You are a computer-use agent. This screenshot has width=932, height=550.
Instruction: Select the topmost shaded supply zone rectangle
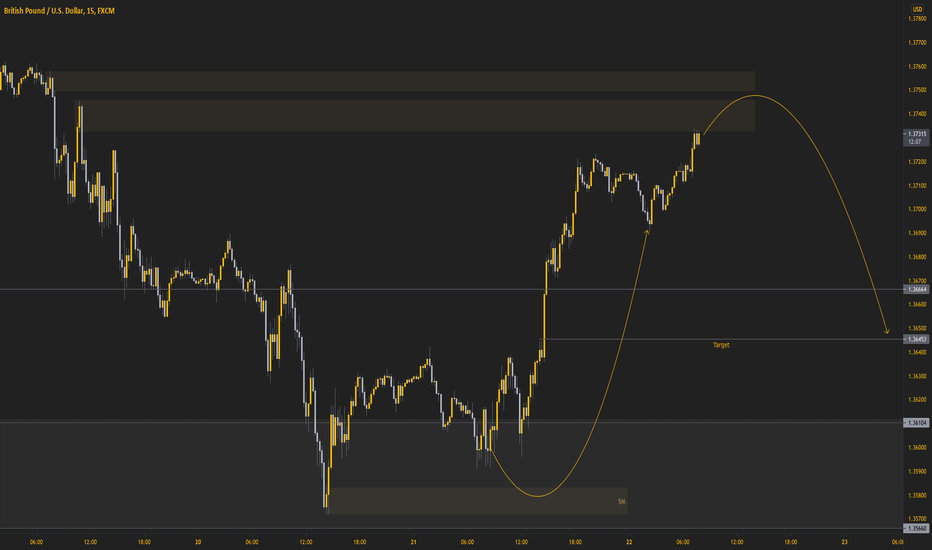coord(403,81)
